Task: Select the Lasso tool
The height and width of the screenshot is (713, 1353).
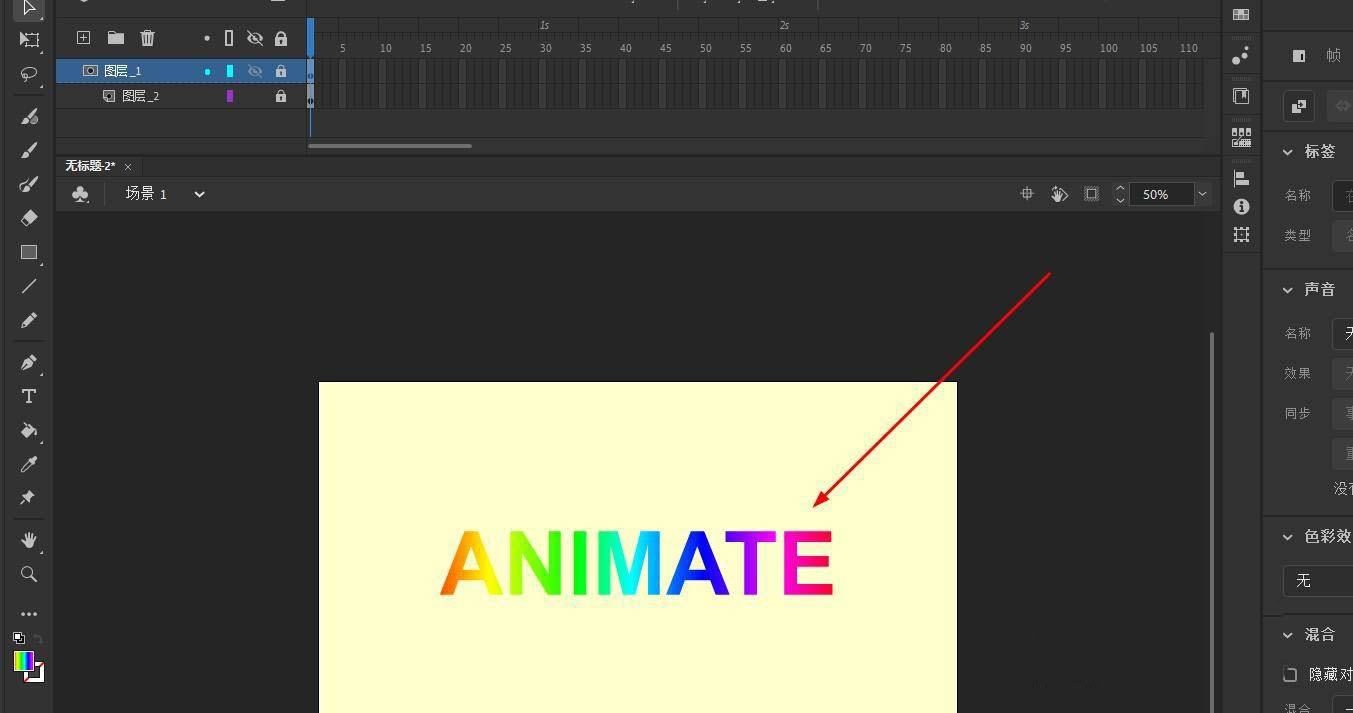Action: point(29,74)
